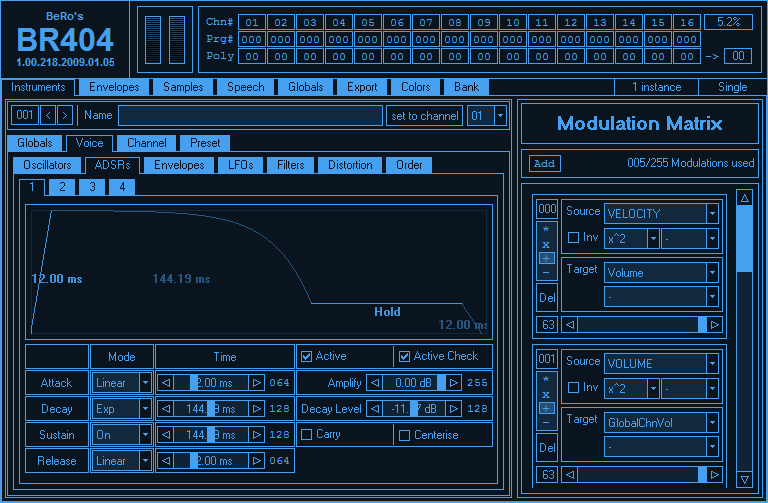This screenshot has width=768, height=503.
Task: Expand the VELOCITY source dropdown
Action: pyautogui.click(x=712, y=213)
